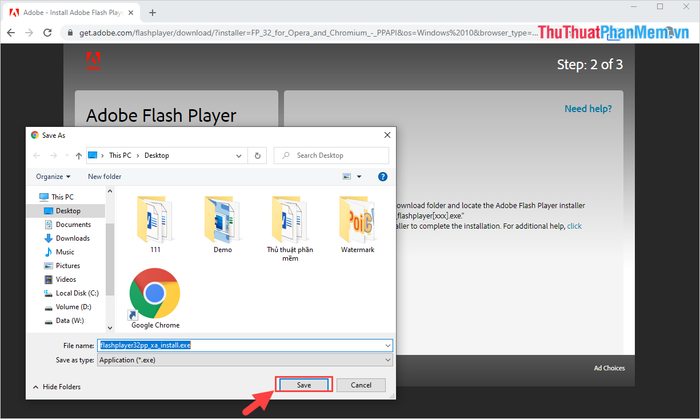Click the navigation pane scroll-down arrow
The image size is (700, 419).
click(110, 328)
